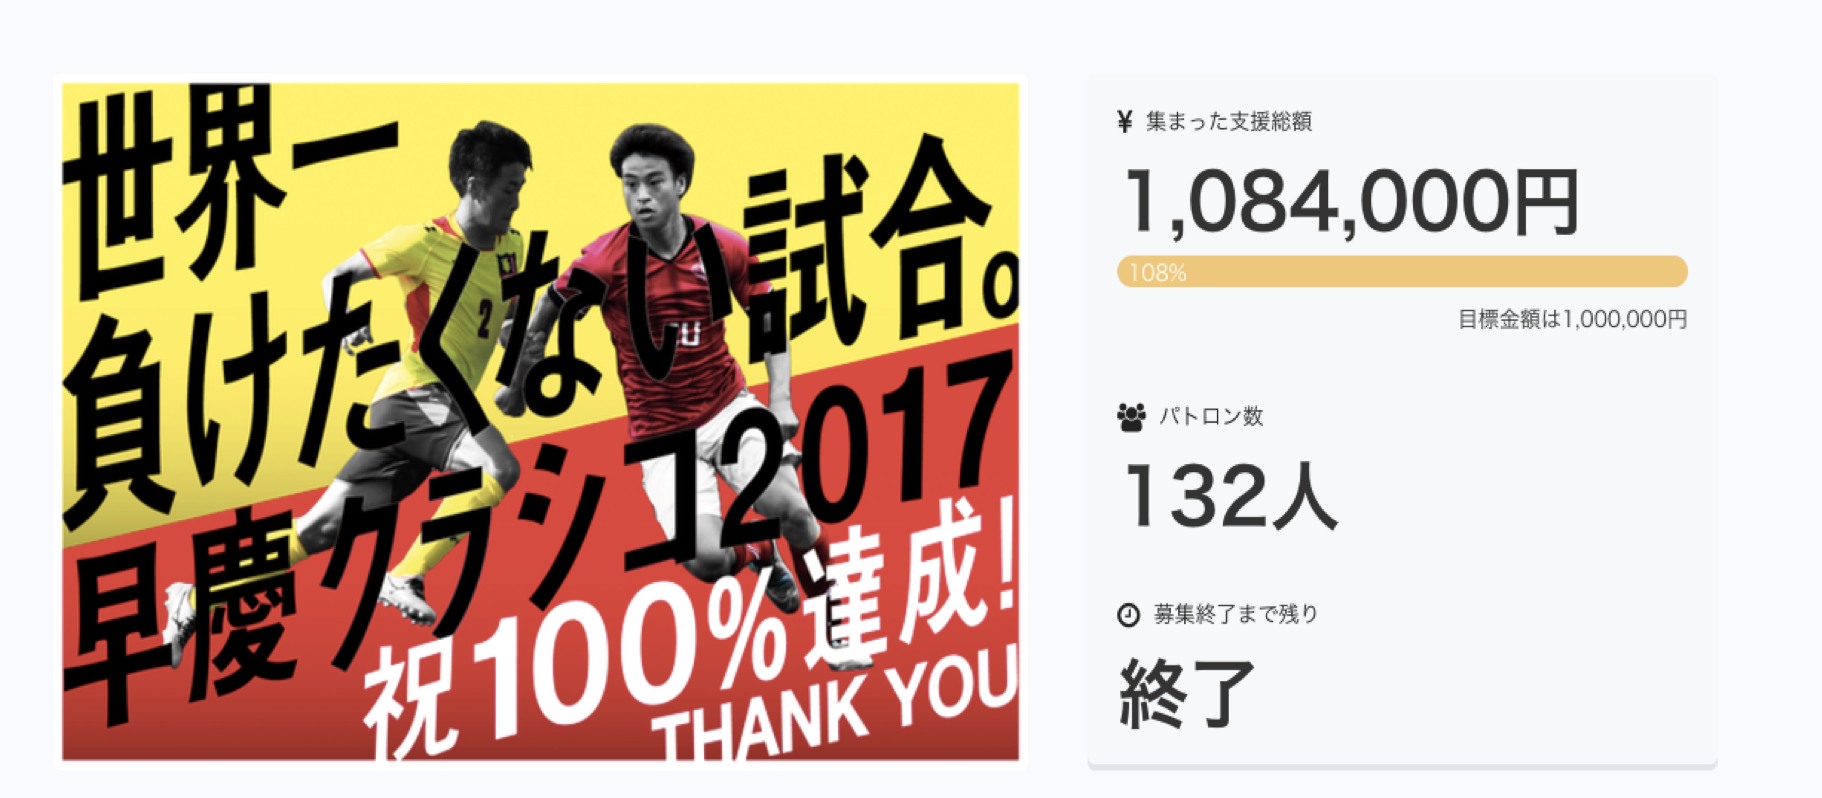Click the 132人 patron count
This screenshot has height=798, width=1822.
tap(1230, 496)
